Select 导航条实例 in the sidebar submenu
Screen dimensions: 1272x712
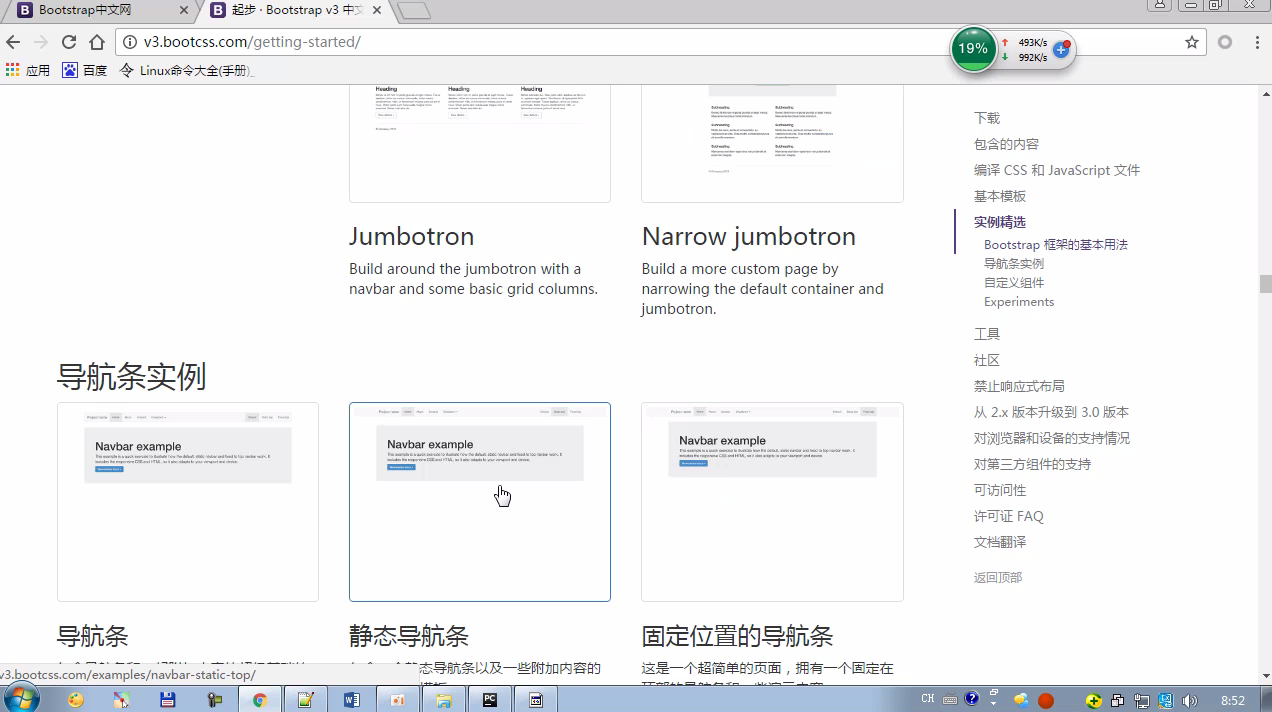coord(1013,264)
